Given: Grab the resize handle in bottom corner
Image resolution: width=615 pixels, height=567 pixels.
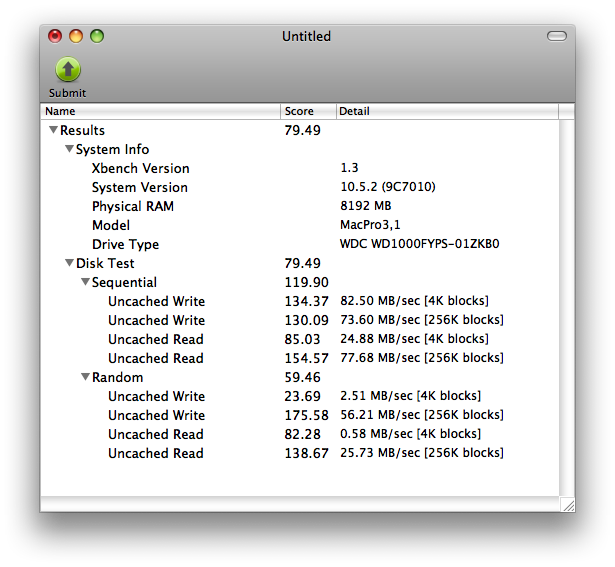Looking at the screenshot, I should 568,504.
